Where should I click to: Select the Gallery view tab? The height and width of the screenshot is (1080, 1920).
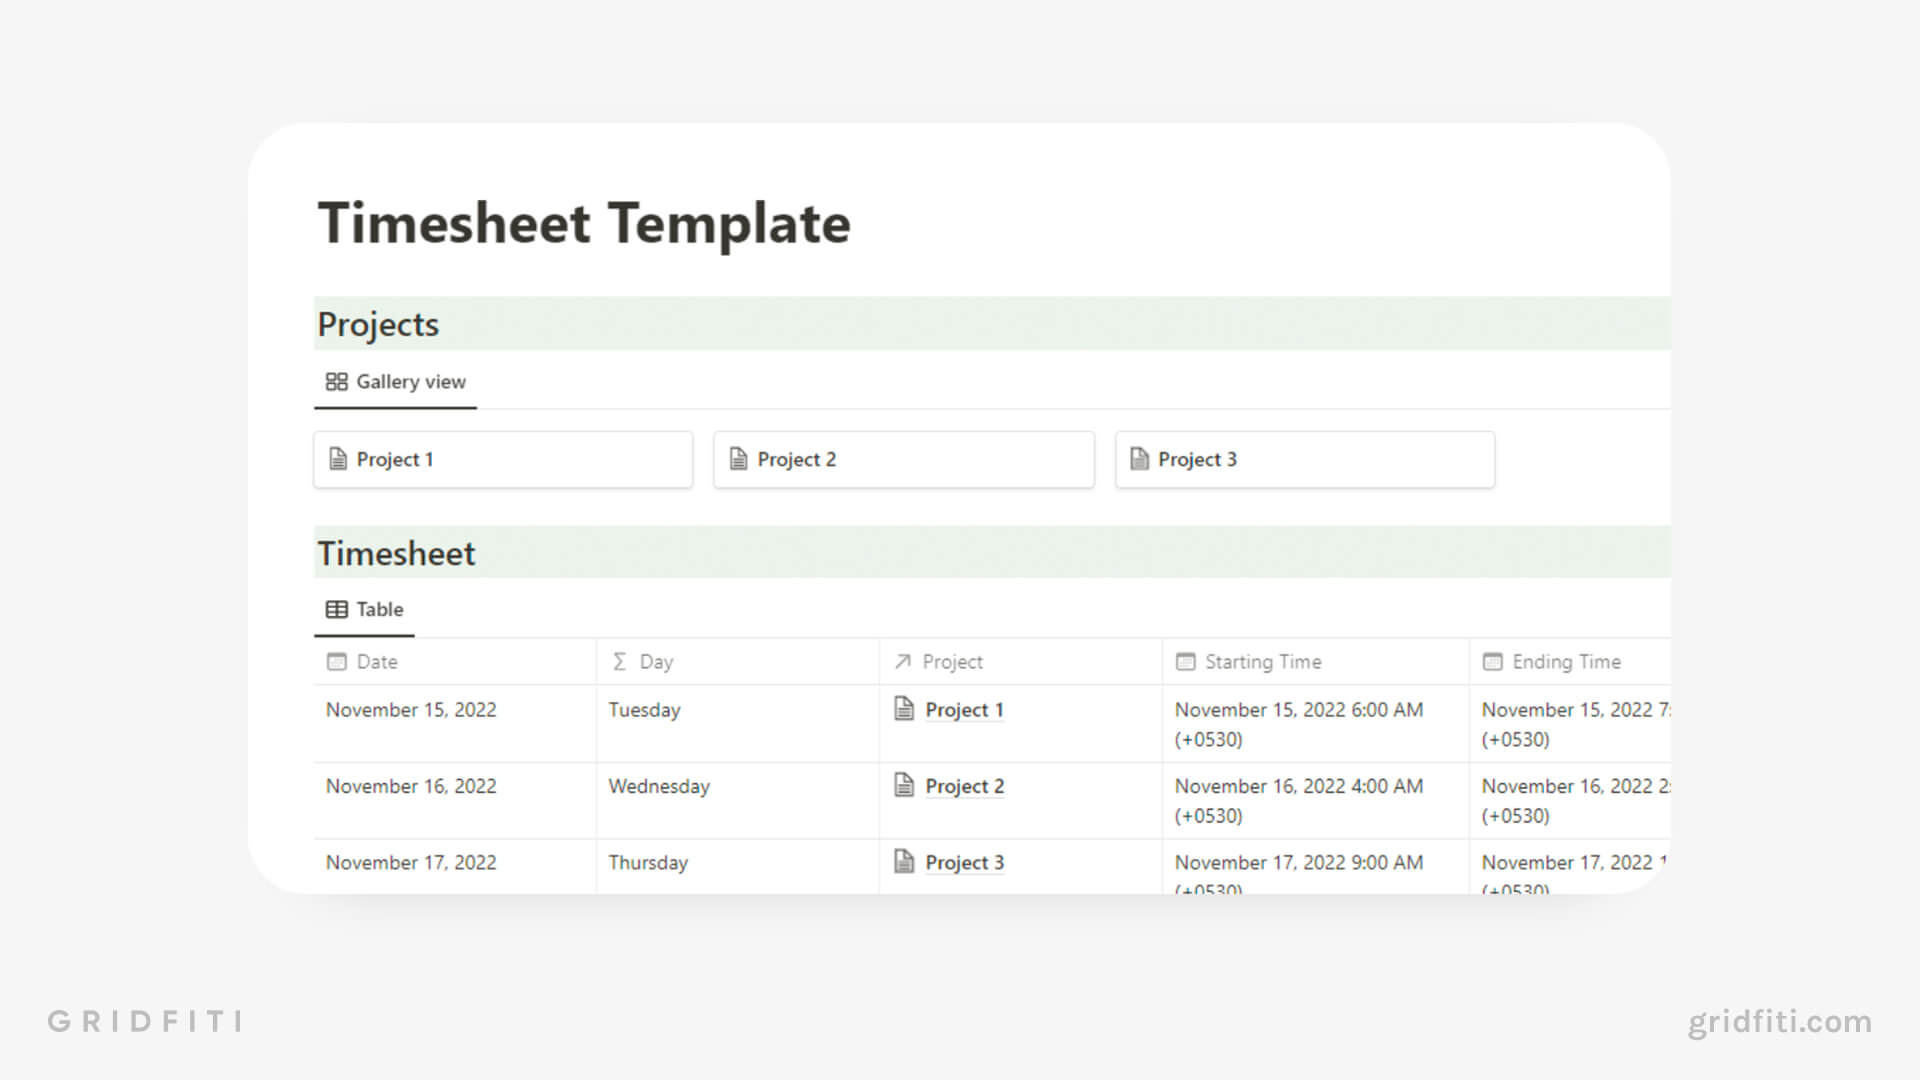point(396,381)
